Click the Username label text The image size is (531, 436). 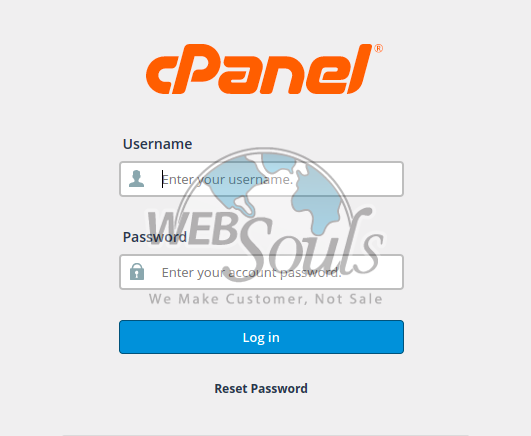tap(157, 144)
